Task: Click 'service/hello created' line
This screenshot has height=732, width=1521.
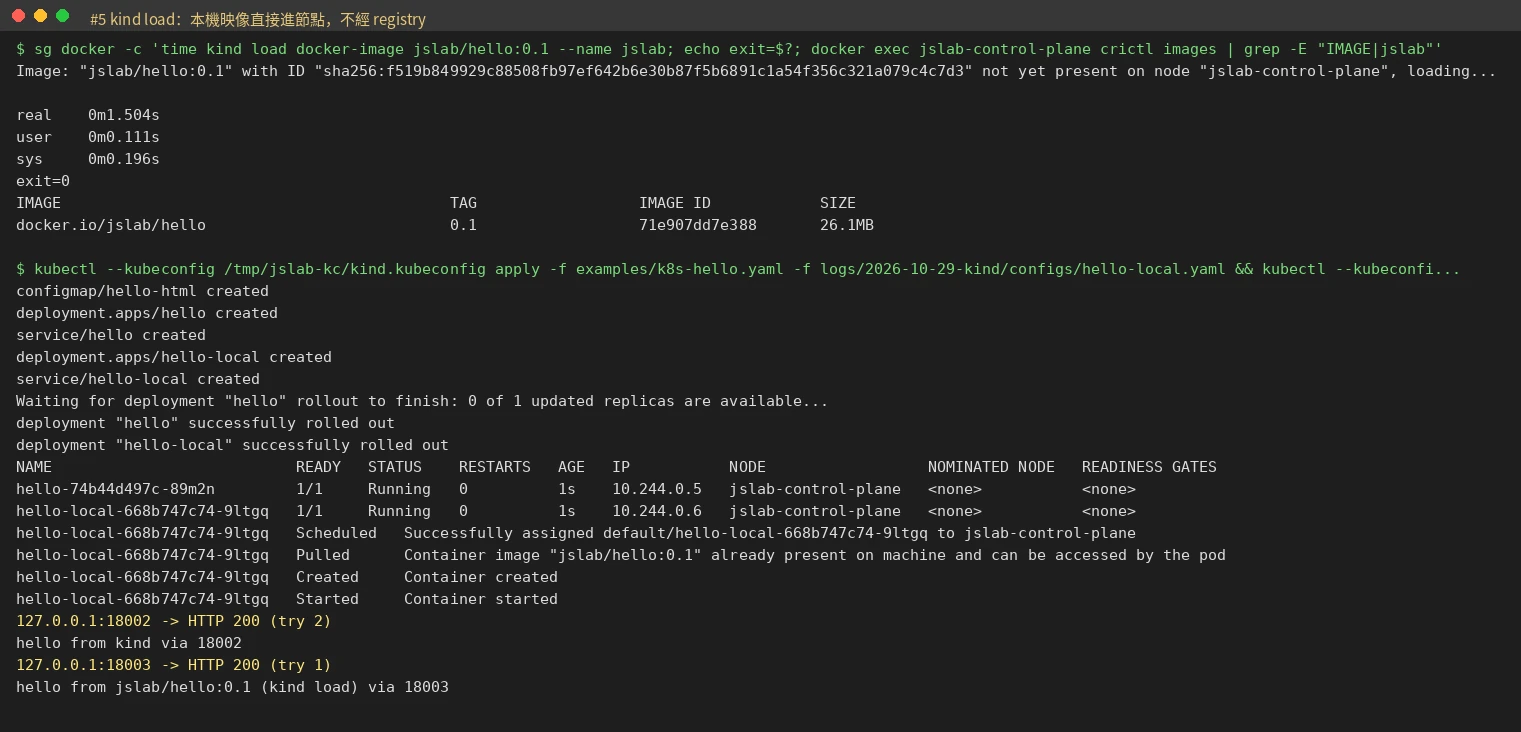Action: coord(111,335)
